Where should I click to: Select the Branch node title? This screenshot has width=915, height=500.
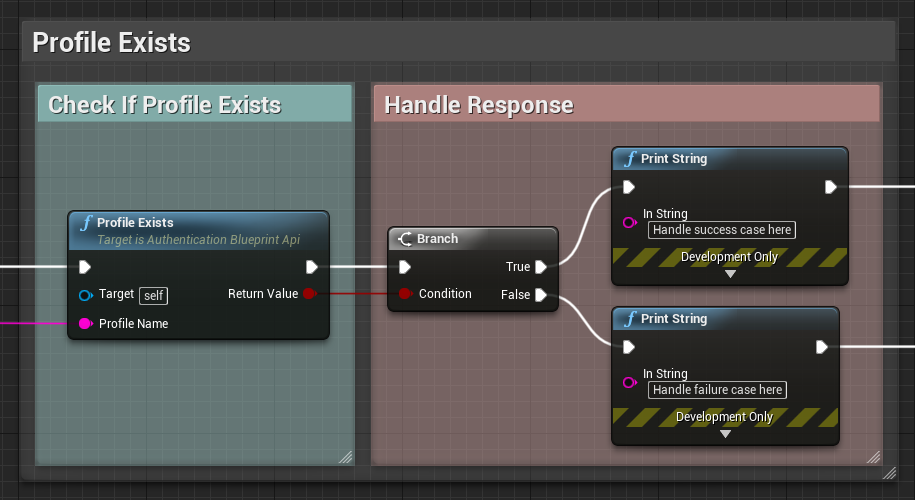click(437, 239)
